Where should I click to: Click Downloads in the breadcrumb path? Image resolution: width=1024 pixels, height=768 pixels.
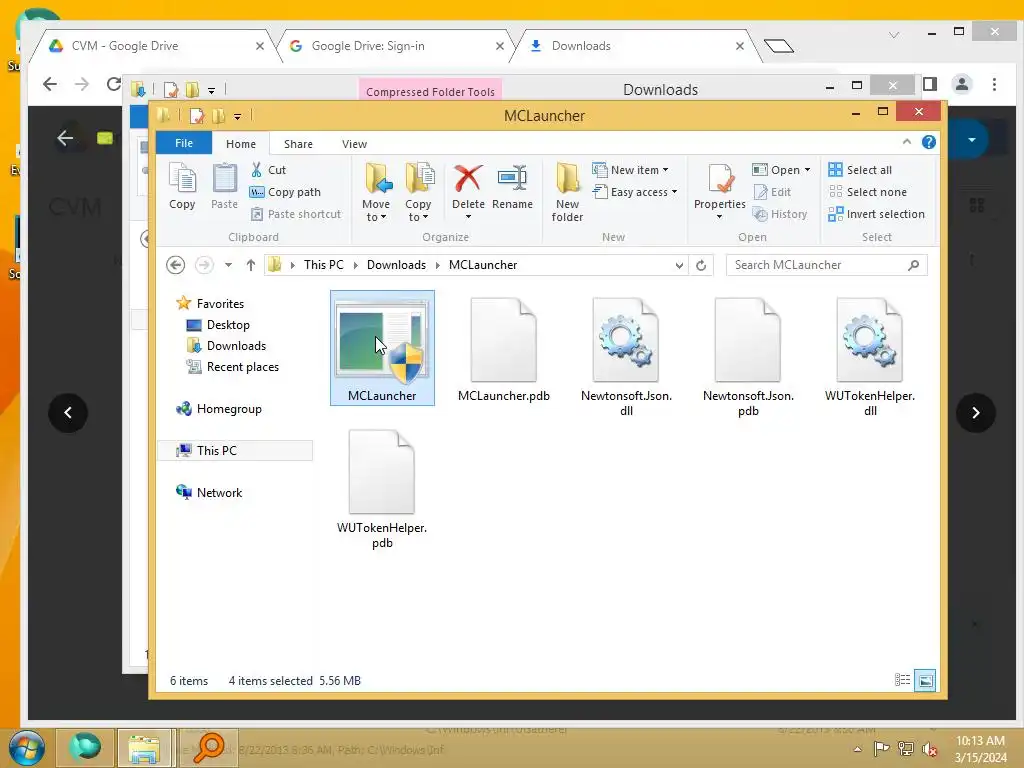(x=396, y=265)
